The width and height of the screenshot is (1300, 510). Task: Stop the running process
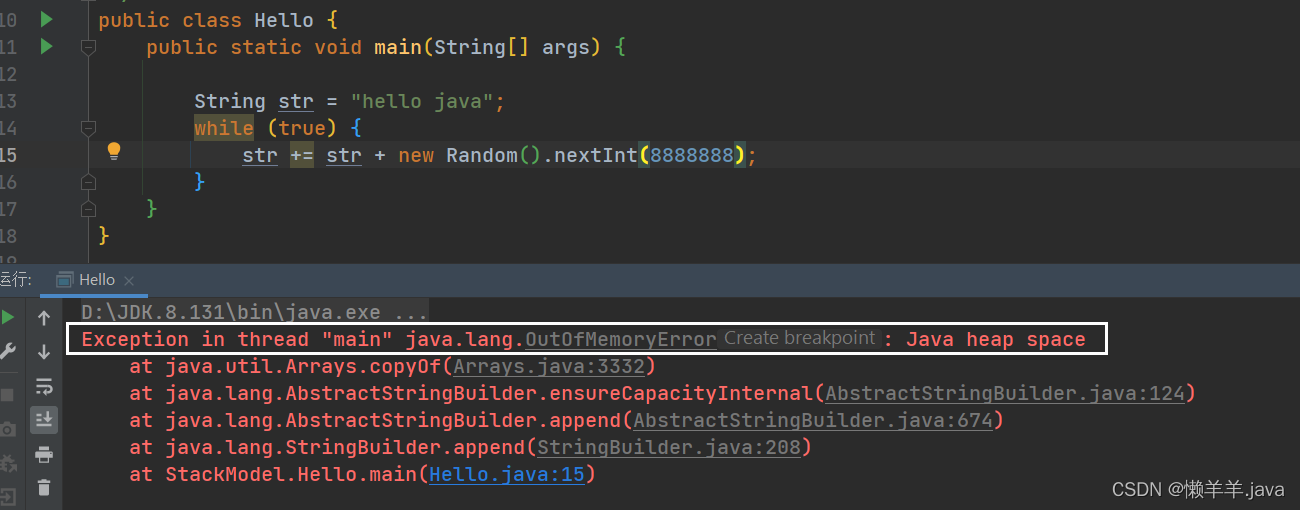tap(7, 395)
